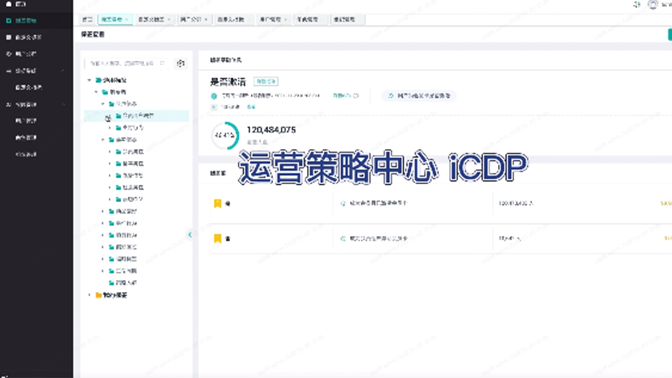Click the number 120,484,075
Screen dimensions: 672x378
coord(271,130)
